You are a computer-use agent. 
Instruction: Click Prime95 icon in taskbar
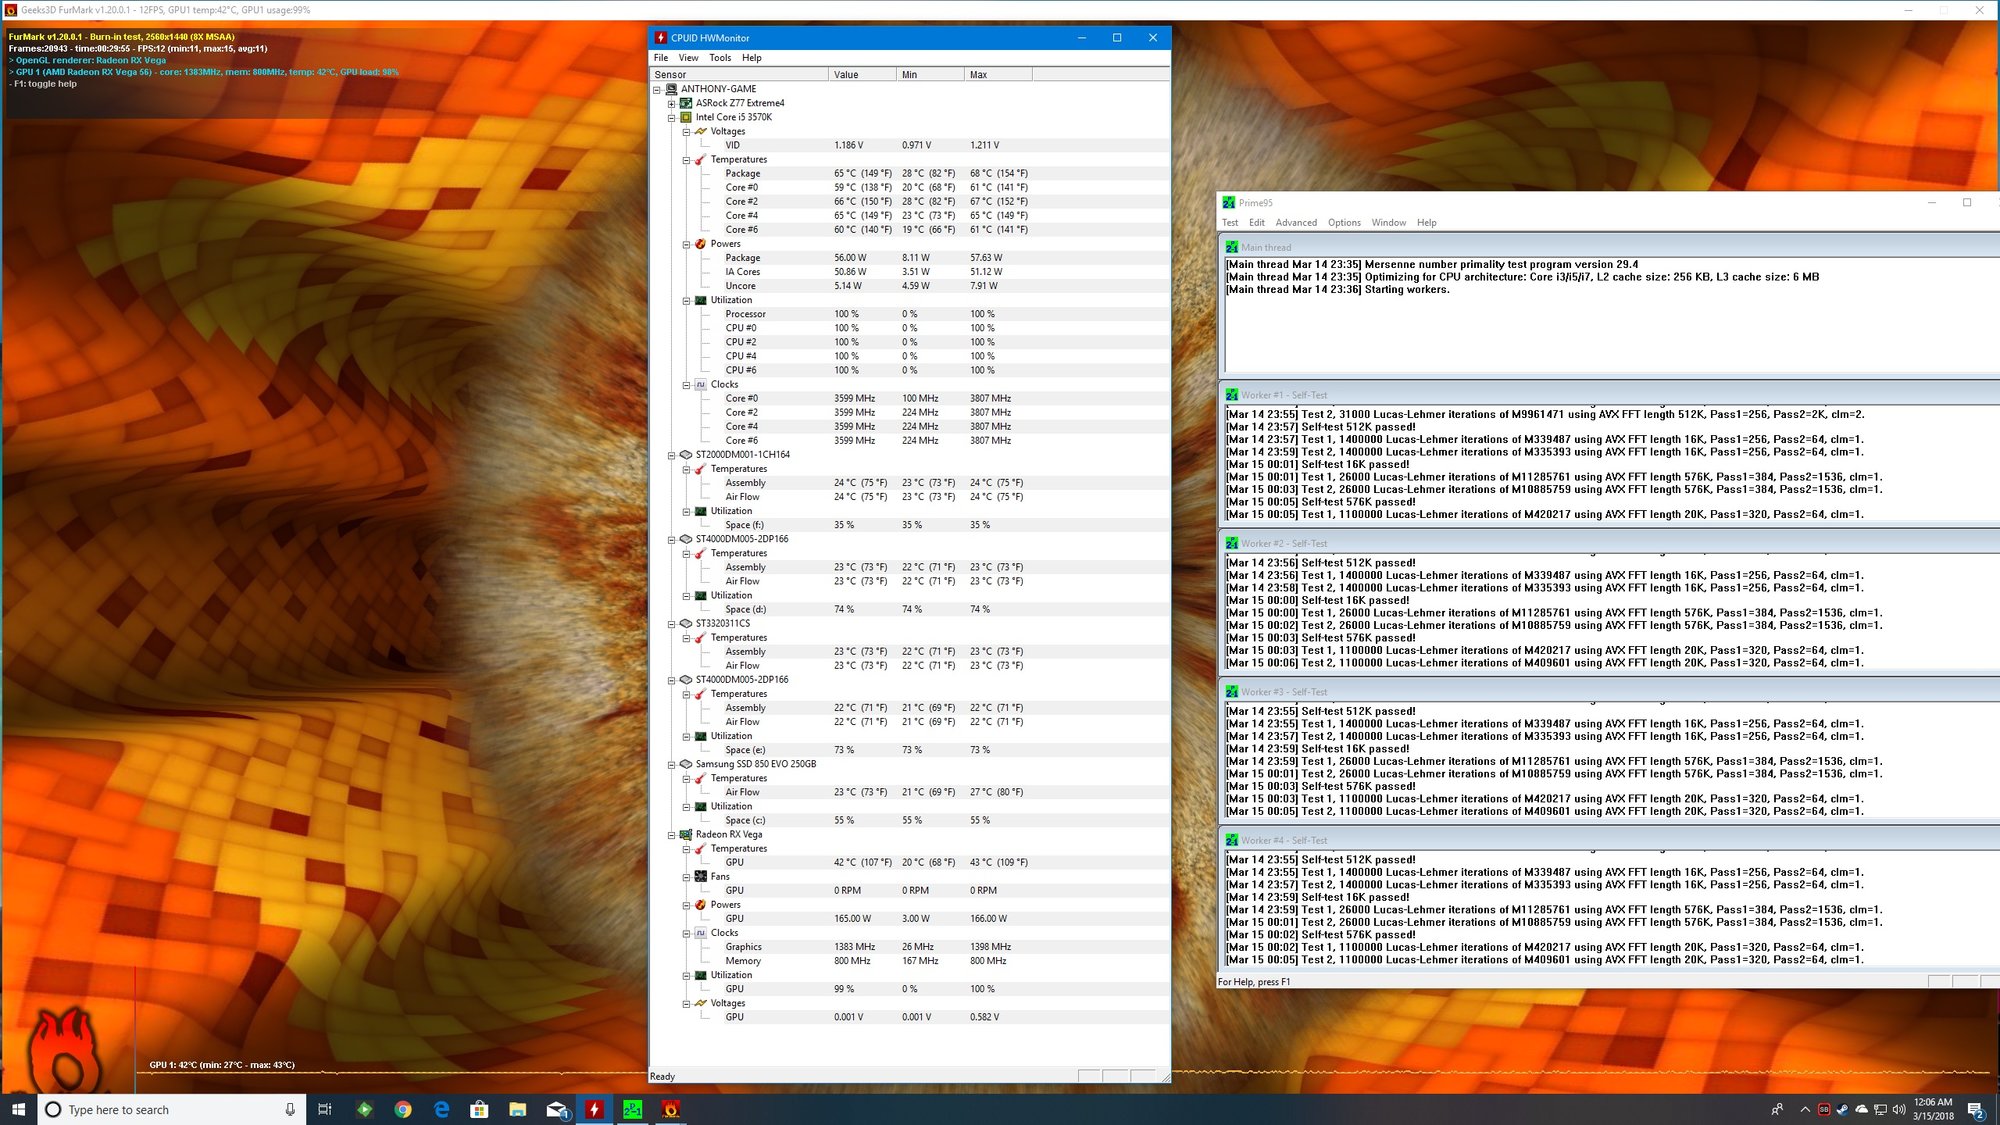click(x=632, y=1109)
